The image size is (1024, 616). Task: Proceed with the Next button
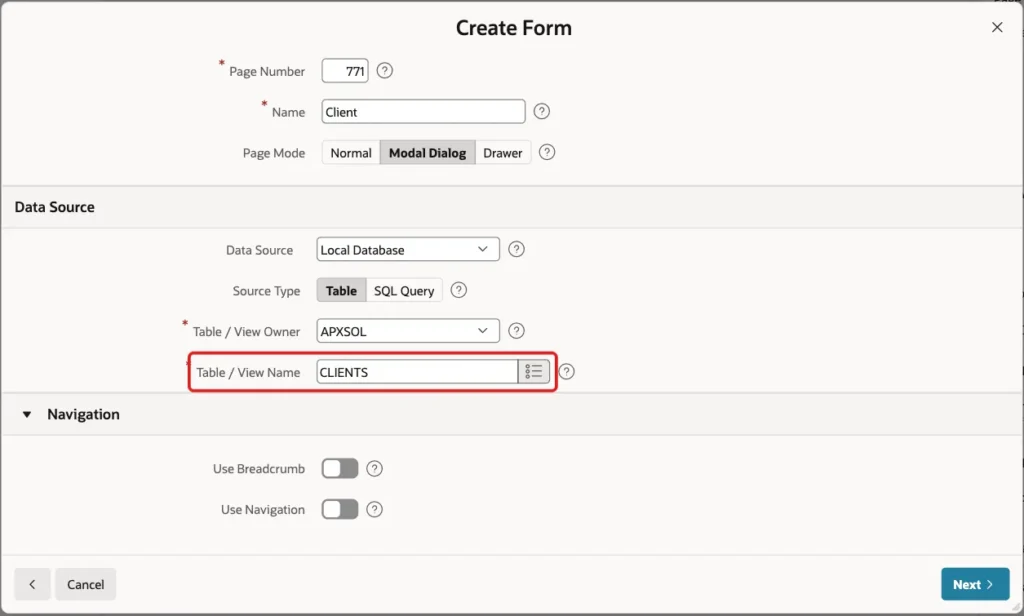click(x=975, y=584)
